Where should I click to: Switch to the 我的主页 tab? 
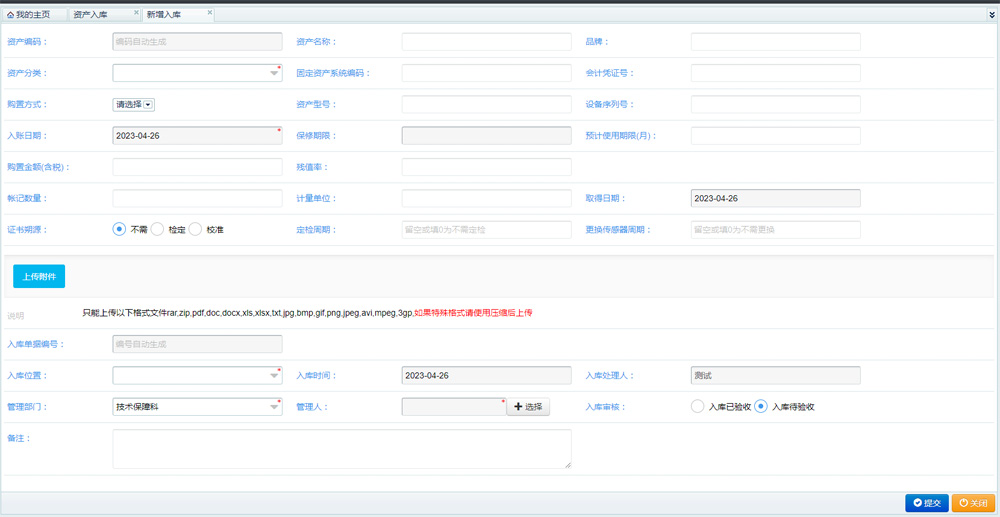click(34, 15)
